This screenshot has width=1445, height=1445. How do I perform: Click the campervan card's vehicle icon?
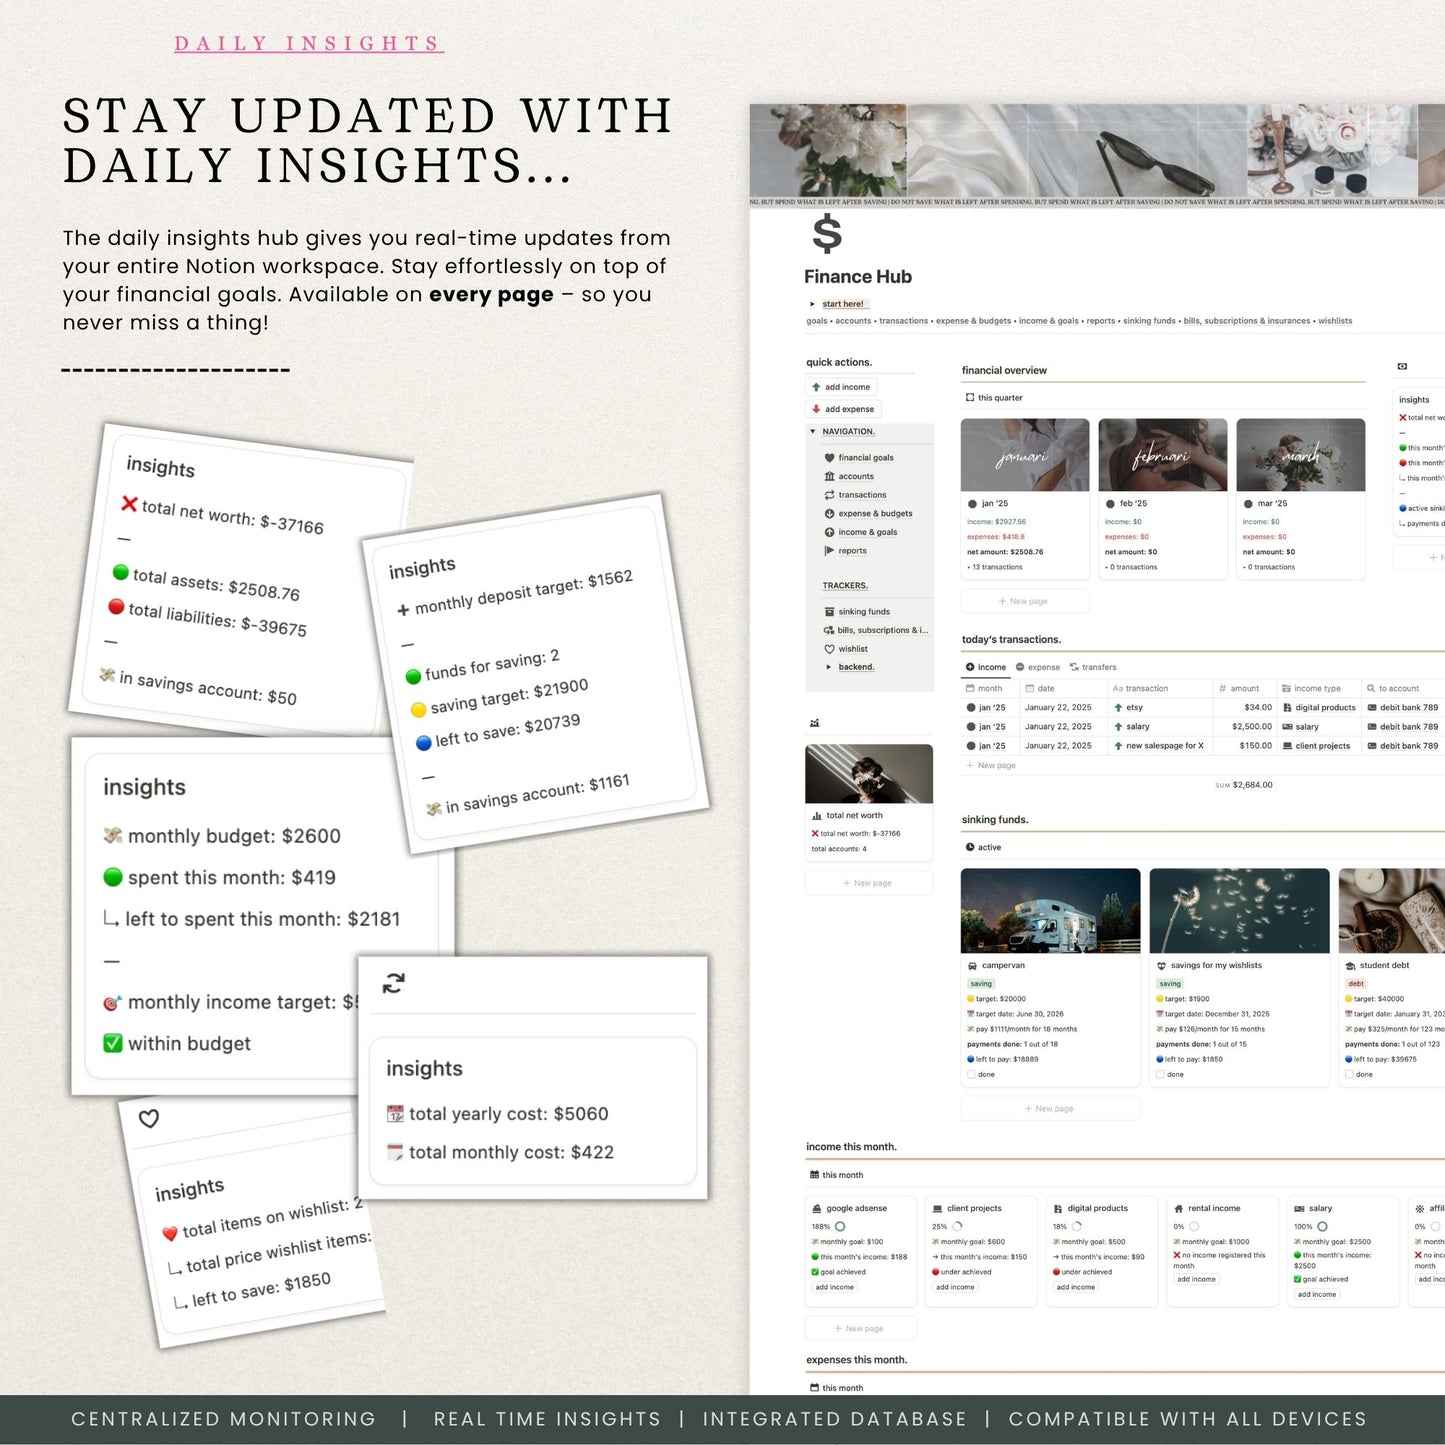(x=972, y=966)
